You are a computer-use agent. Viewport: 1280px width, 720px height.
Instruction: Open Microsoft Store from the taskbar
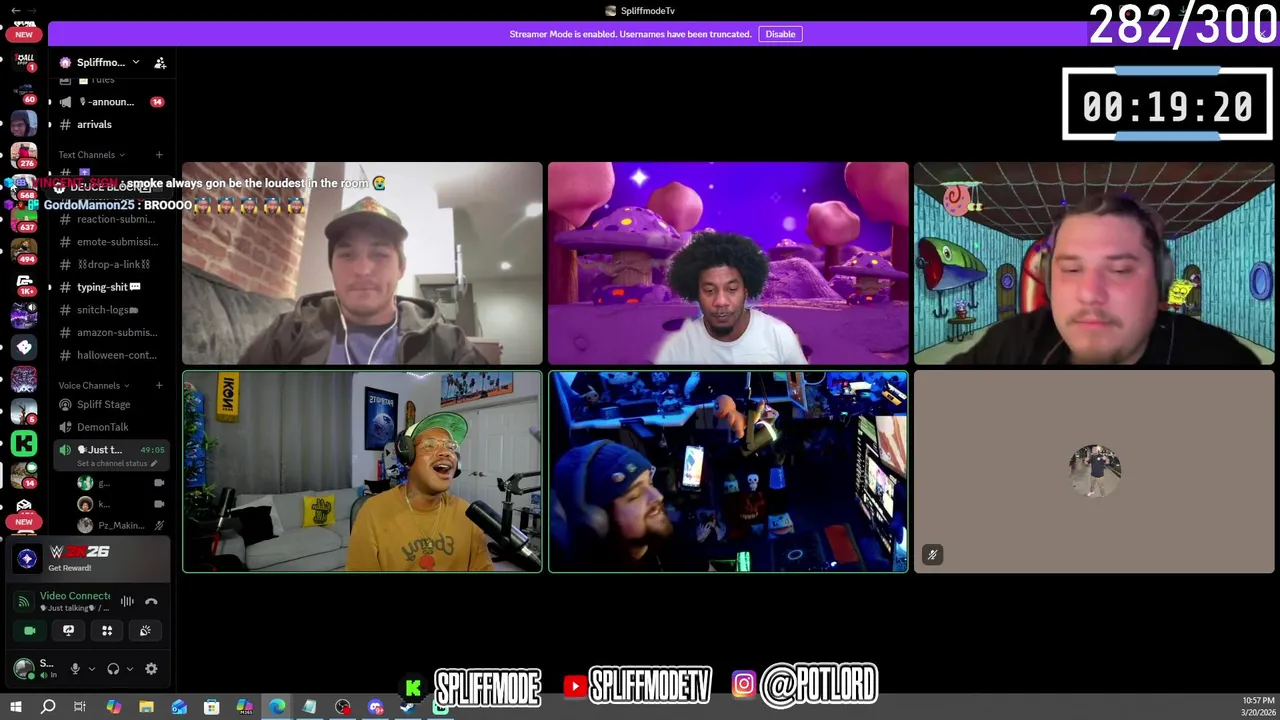click(212, 707)
